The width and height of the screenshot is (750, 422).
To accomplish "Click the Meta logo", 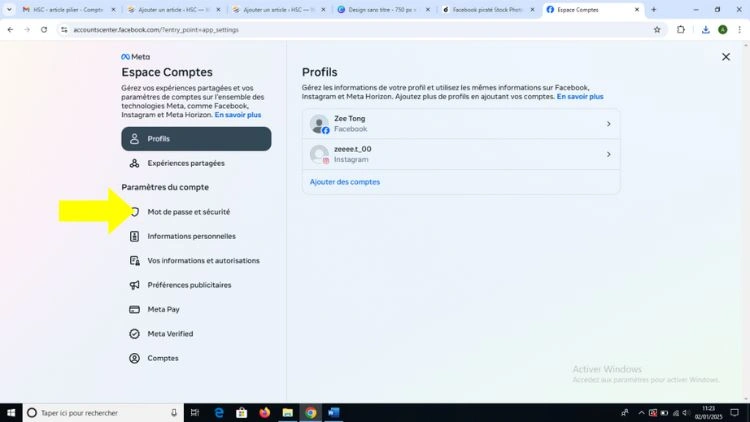I will tap(135, 56).
